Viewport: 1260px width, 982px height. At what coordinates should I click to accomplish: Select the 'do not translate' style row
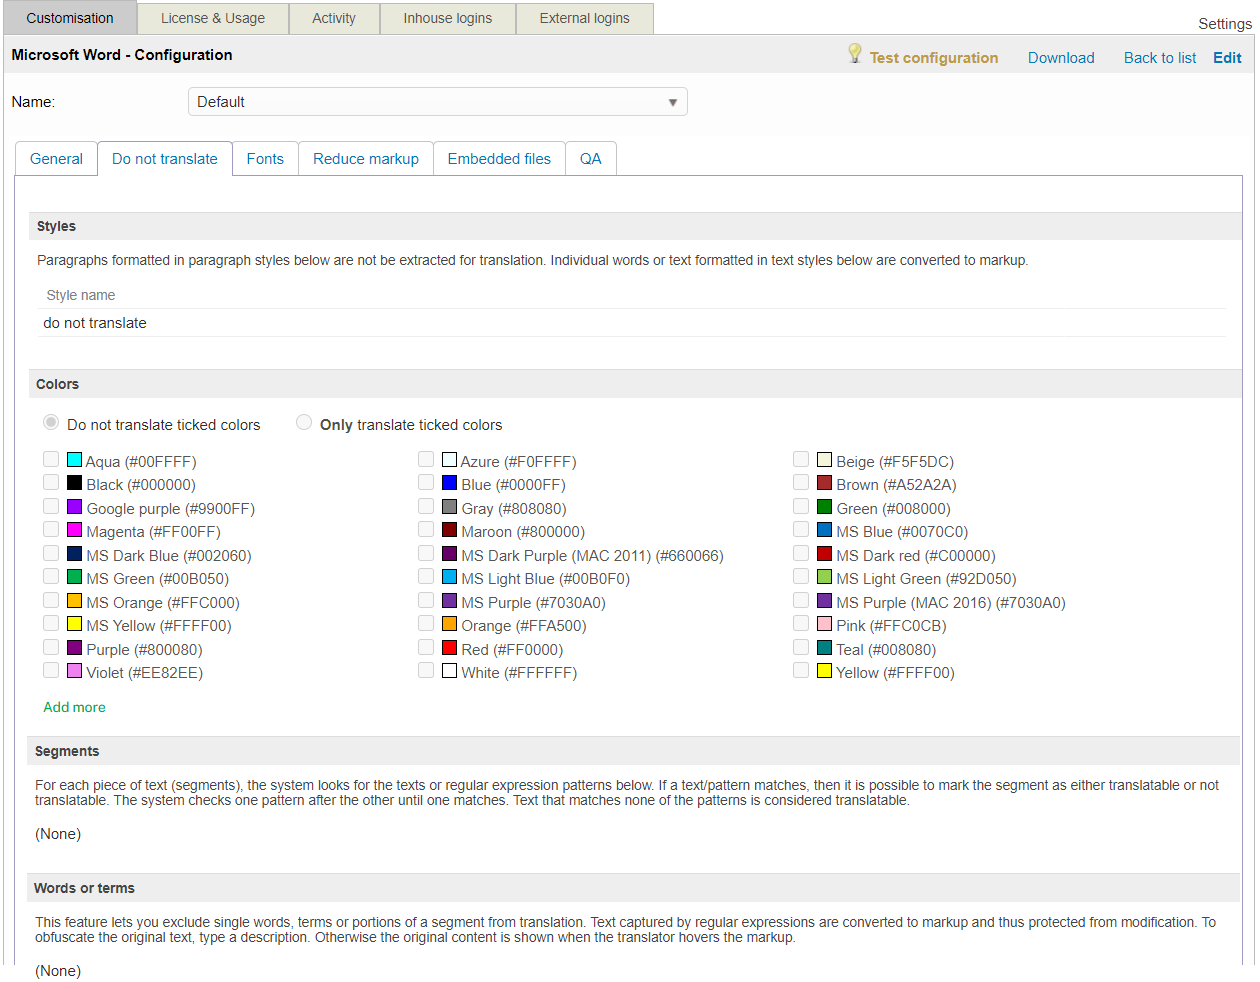tap(95, 323)
